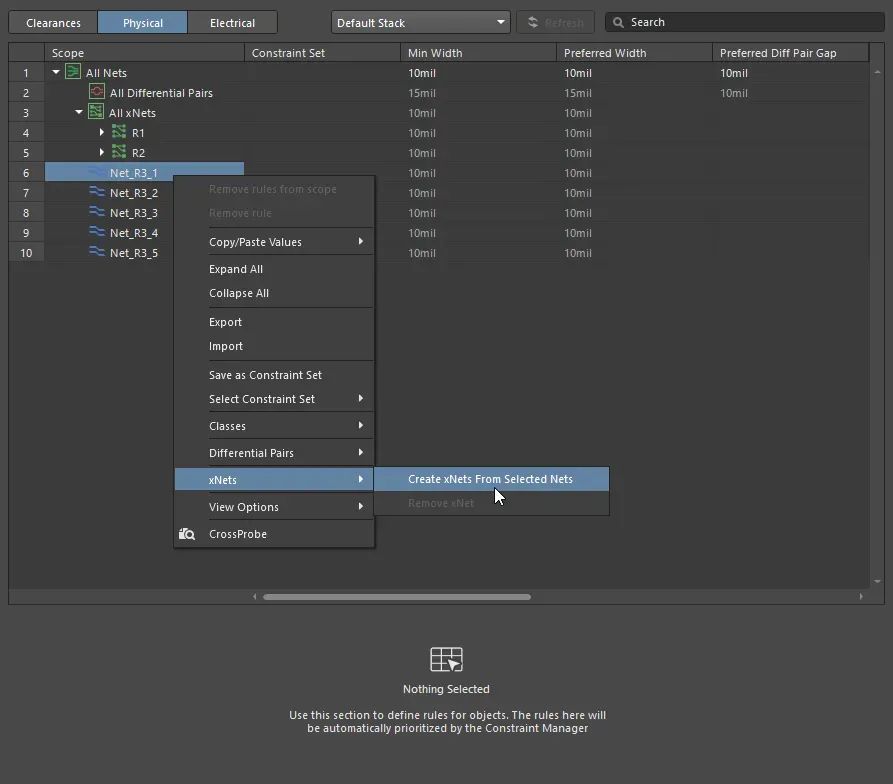The width and height of the screenshot is (893, 784).
Task: Switch to the Clearances tab
Action: (53, 23)
